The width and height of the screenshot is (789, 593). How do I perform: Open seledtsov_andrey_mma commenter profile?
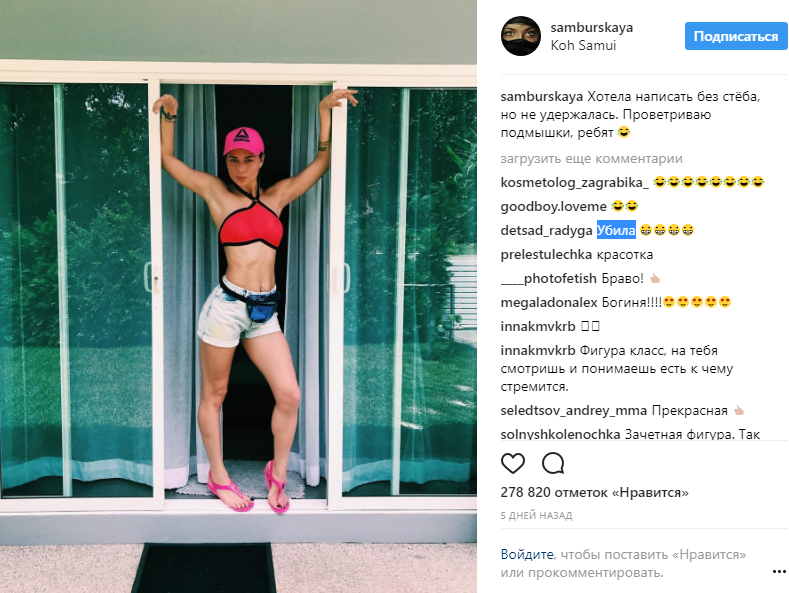pyautogui.click(x=574, y=411)
